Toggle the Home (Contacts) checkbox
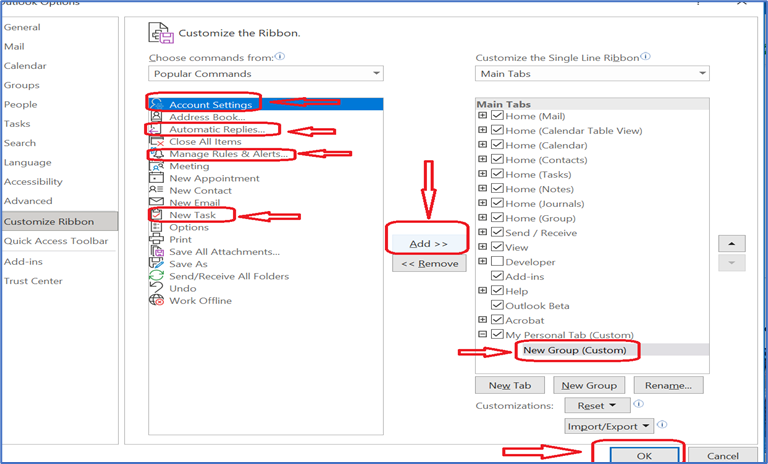This screenshot has width=768, height=464. [498, 159]
